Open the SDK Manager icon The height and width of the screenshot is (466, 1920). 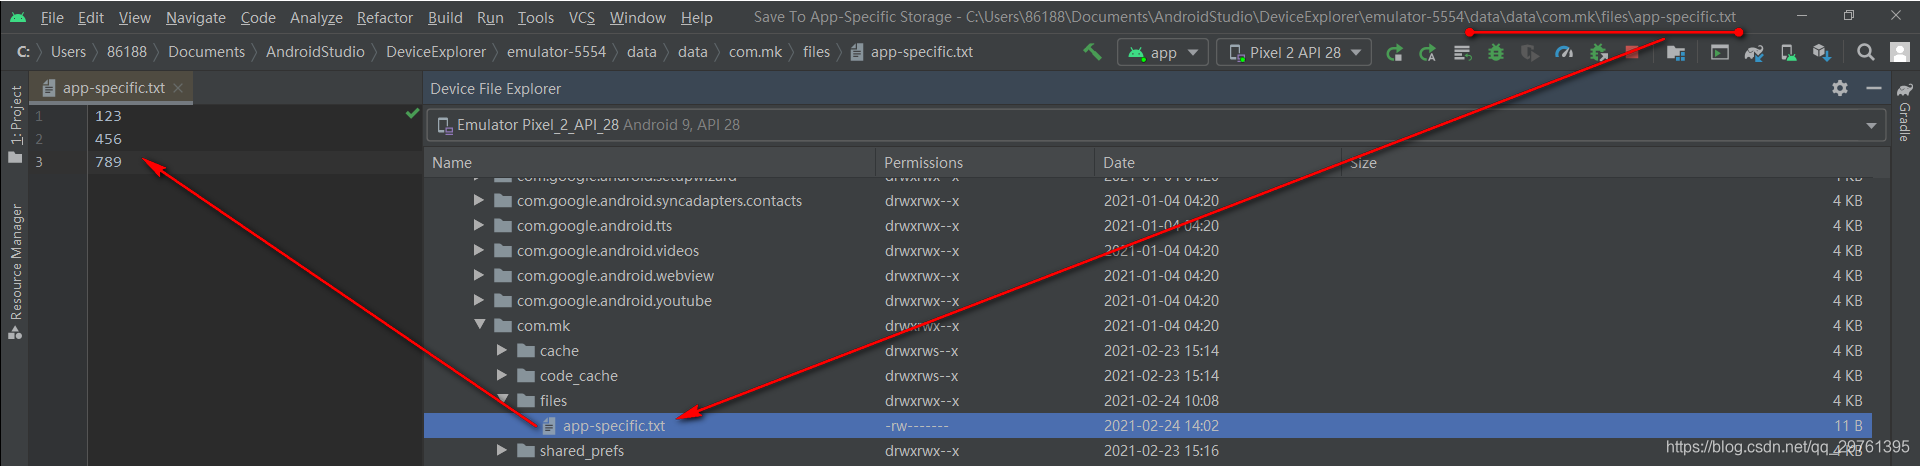pyautogui.click(x=1822, y=52)
